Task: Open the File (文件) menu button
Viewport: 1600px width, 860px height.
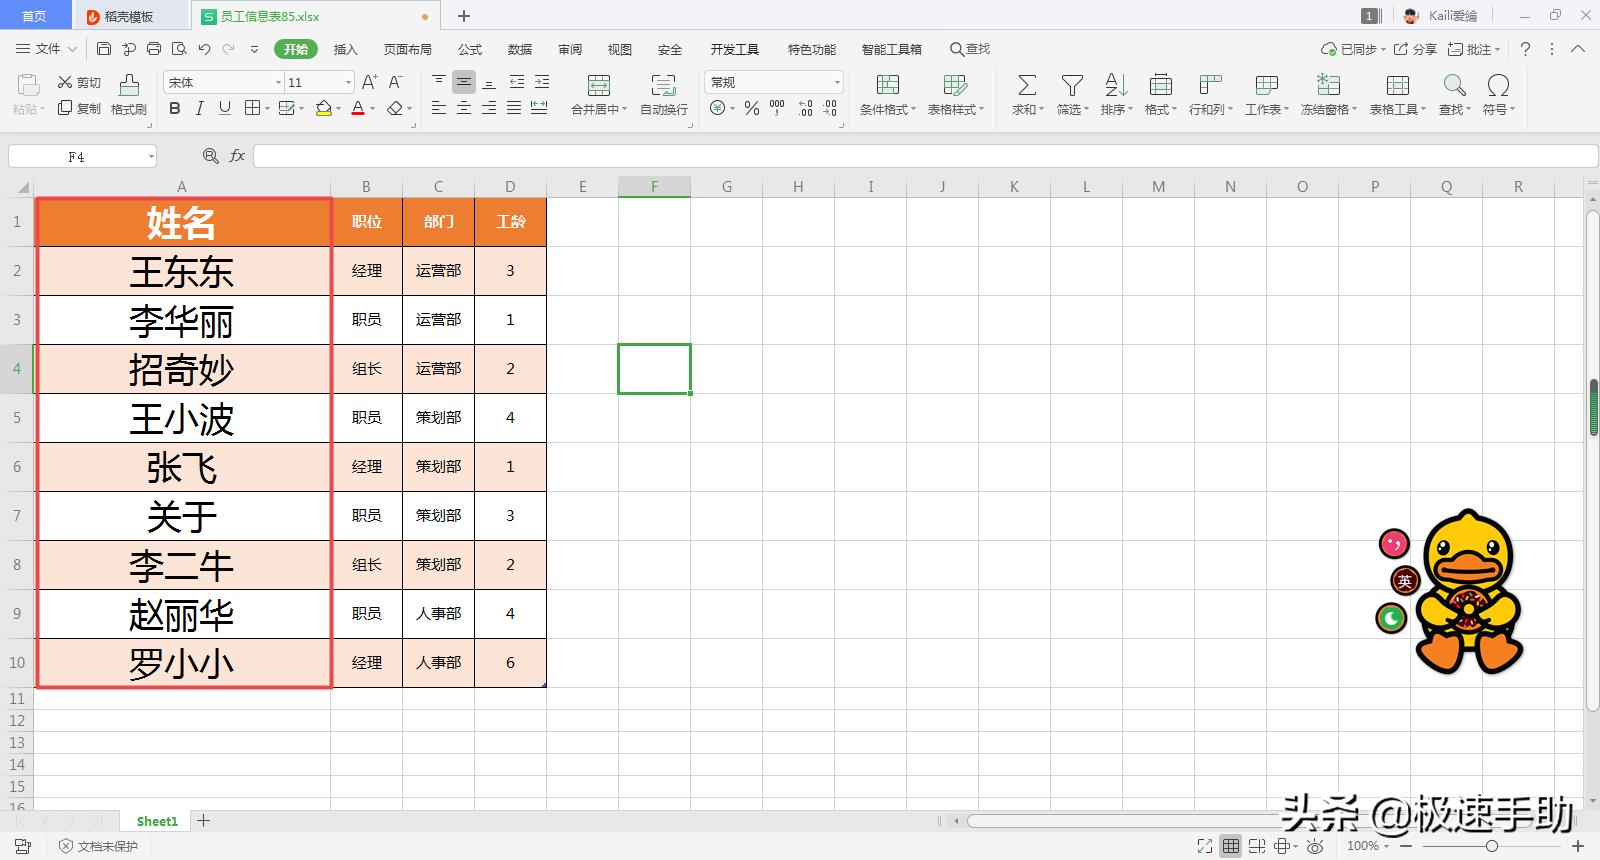Action: [46, 49]
